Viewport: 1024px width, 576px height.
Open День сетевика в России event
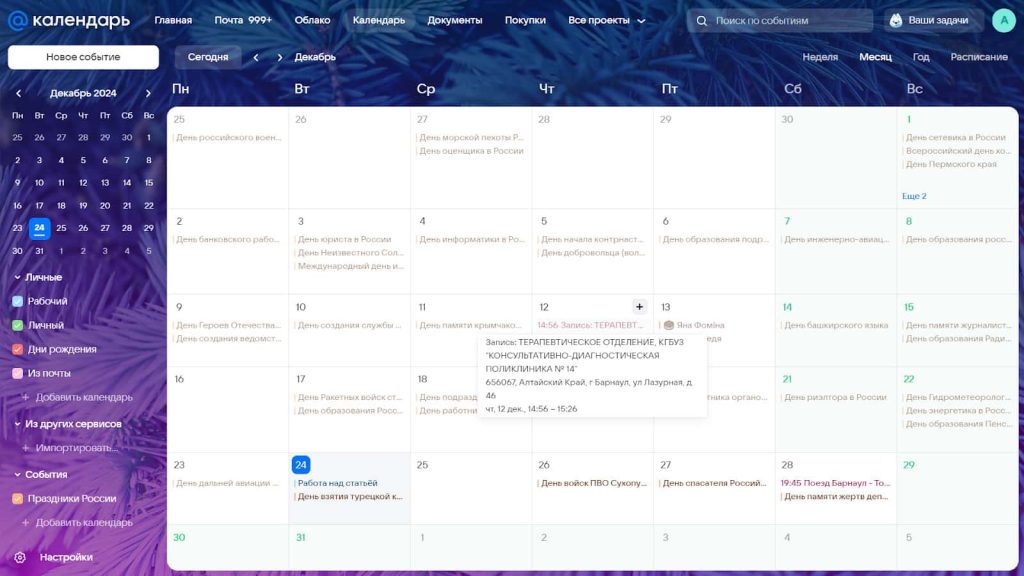tap(955, 138)
